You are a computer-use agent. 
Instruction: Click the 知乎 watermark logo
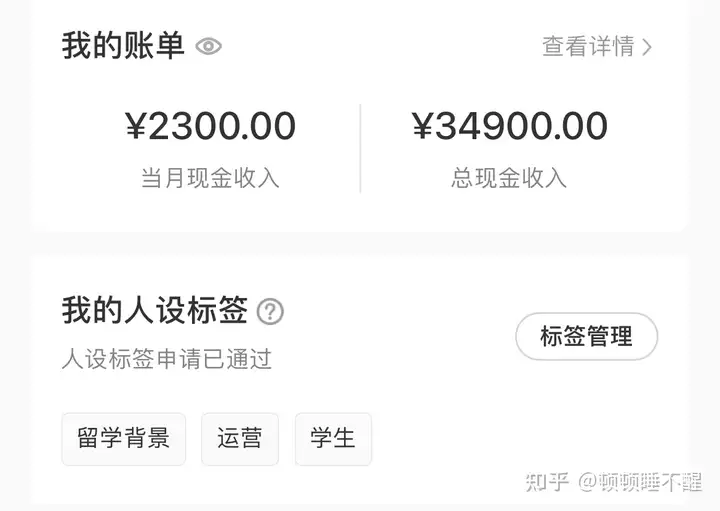[547, 482]
